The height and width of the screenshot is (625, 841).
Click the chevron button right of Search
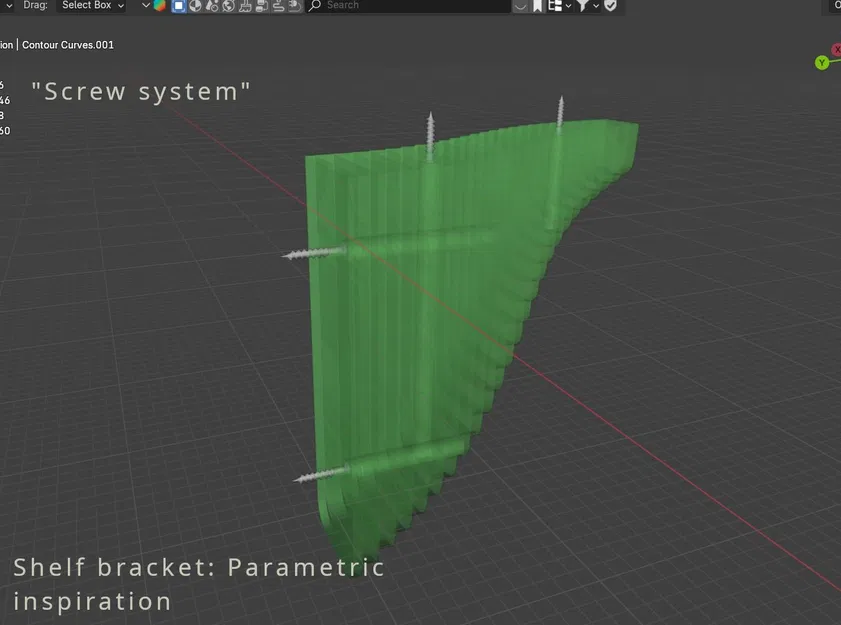point(520,6)
